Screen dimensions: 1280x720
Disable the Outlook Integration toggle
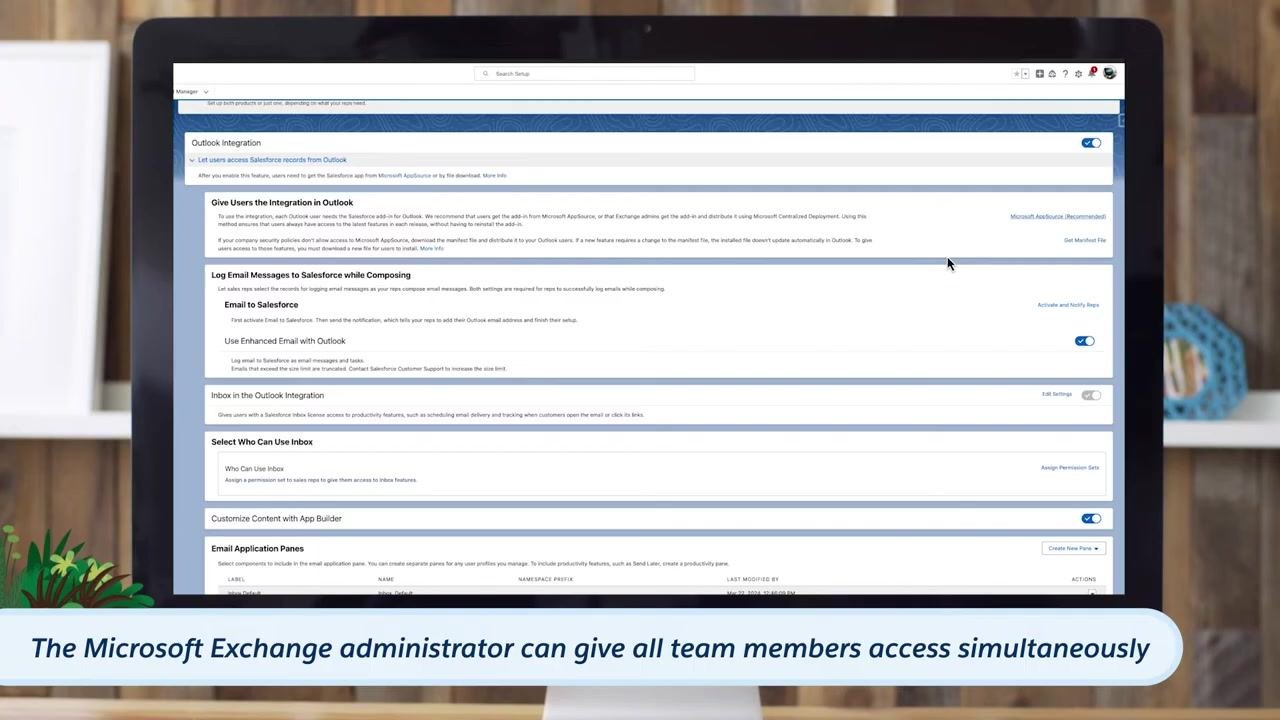[1091, 143]
